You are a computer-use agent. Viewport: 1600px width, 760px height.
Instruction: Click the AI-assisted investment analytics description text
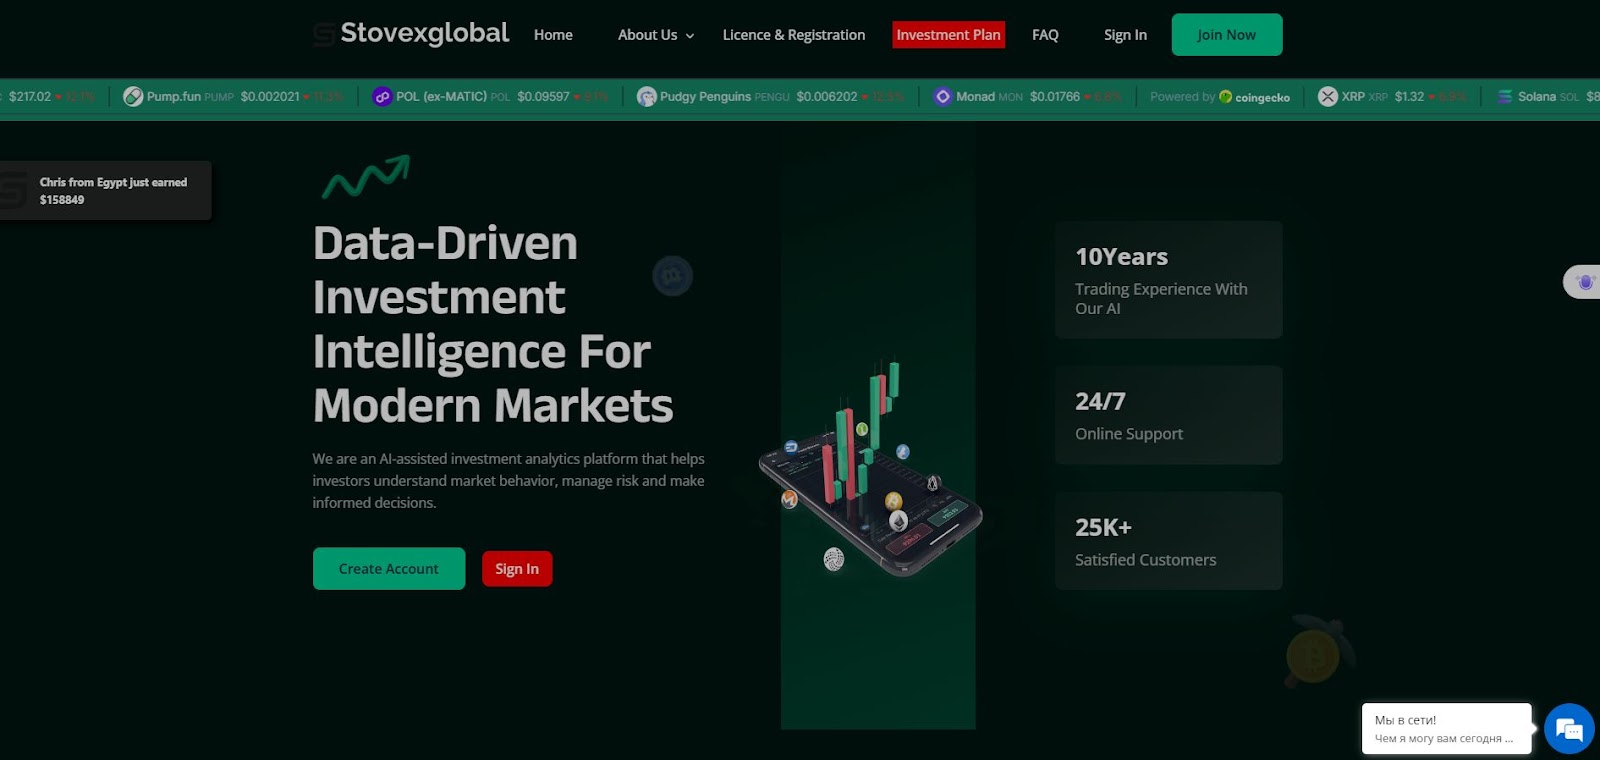coord(508,481)
